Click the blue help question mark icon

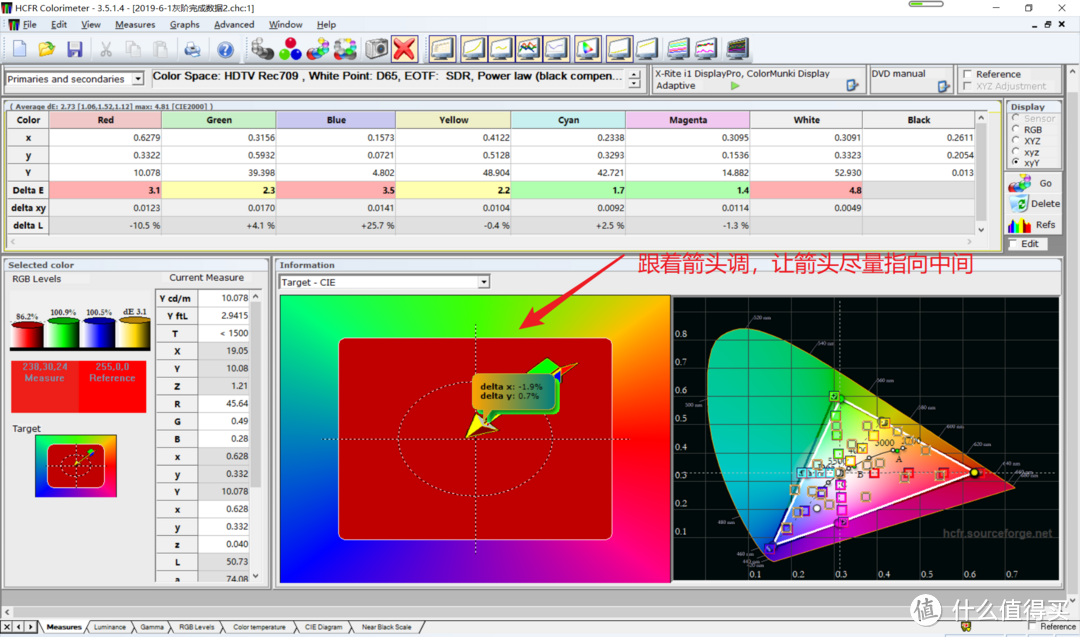click(226, 49)
